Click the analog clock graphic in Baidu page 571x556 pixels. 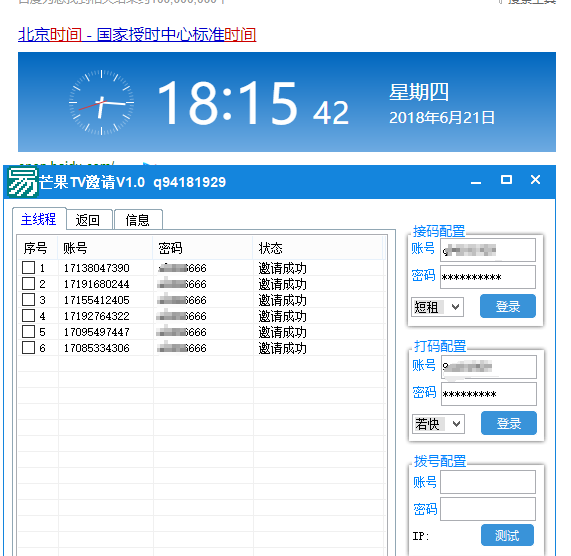click(x=101, y=102)
